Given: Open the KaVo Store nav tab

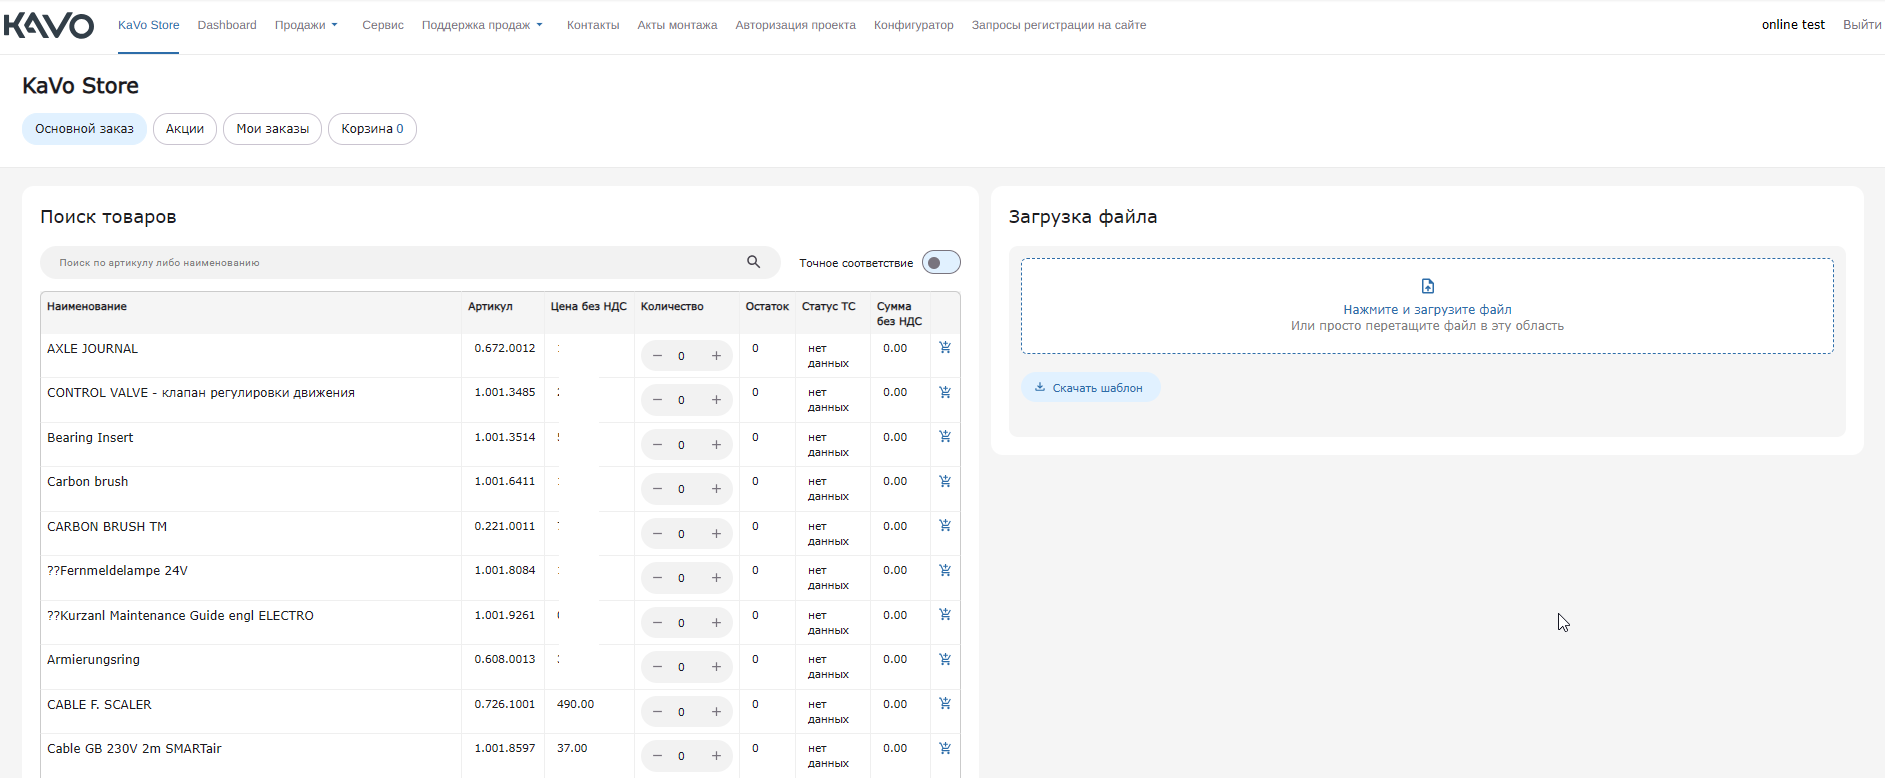Looking at the screenshot, I should pyautogui.click(x=149, y=25).
